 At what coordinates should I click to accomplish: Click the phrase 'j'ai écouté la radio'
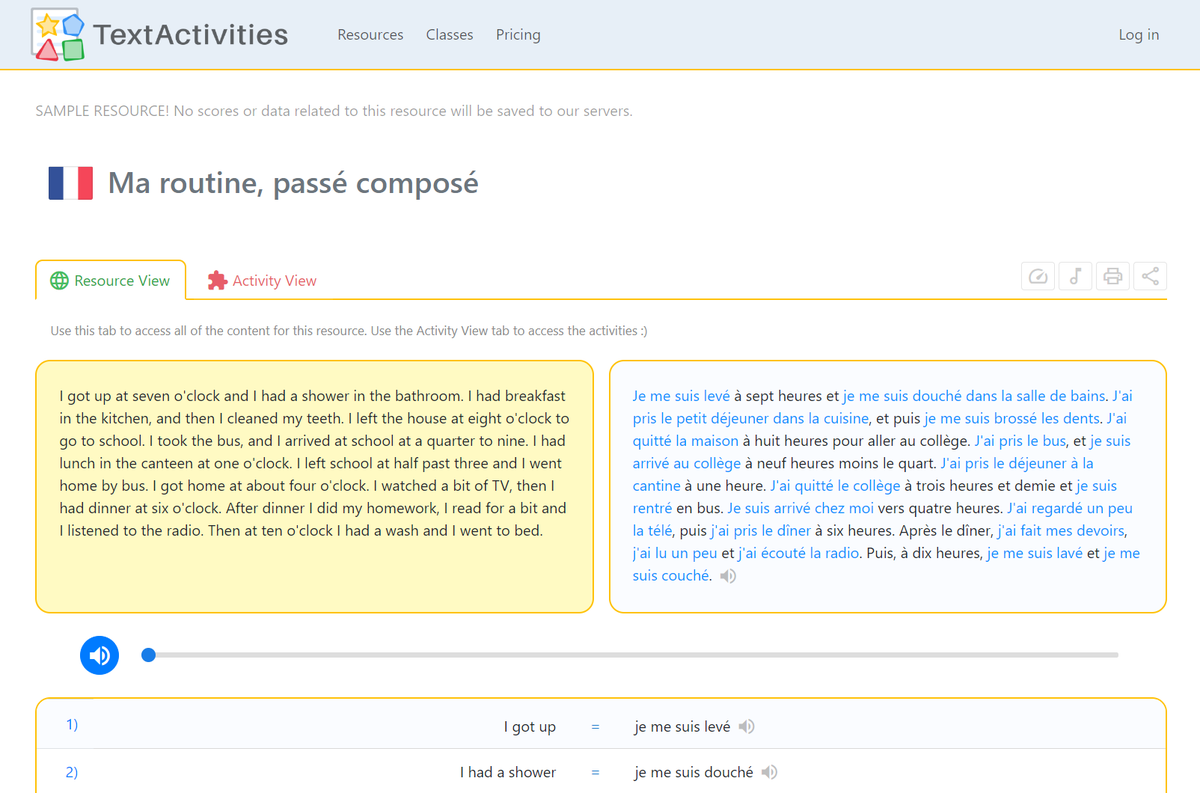click(x=799, y=553)
